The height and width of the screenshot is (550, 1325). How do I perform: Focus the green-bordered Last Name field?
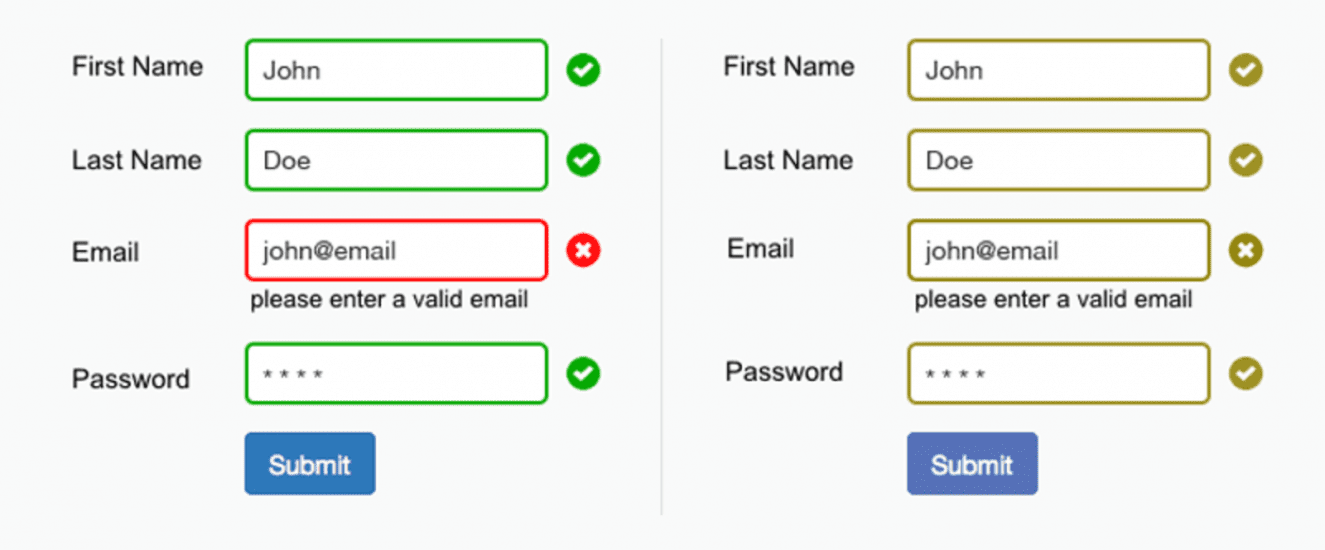tap(396, 160)
